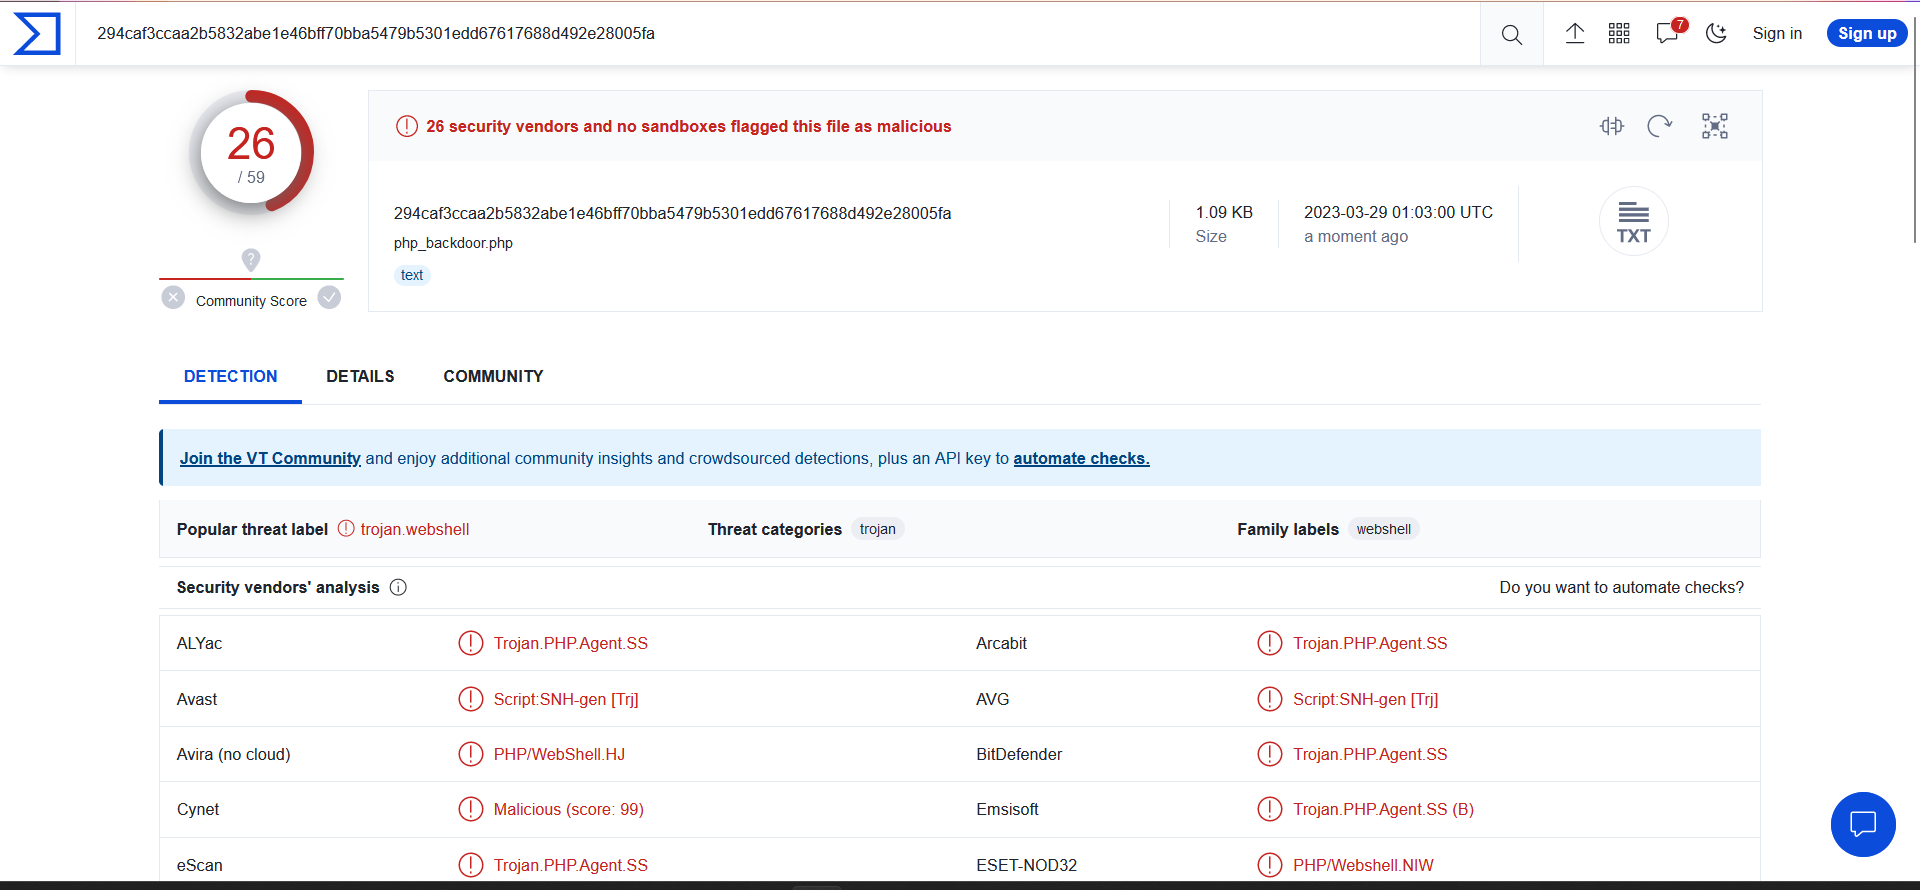Click the eScan detection warning icon
Viewport: 1920px width, 890px height.
tap(470, 865)
